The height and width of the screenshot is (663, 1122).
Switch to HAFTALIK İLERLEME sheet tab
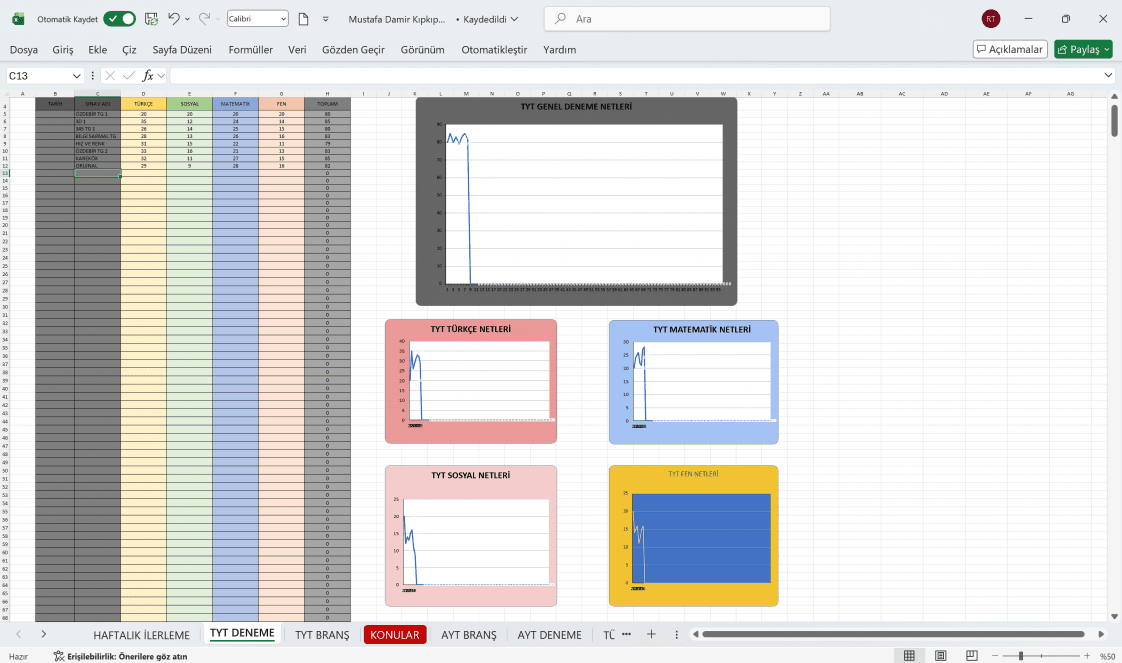142,635
